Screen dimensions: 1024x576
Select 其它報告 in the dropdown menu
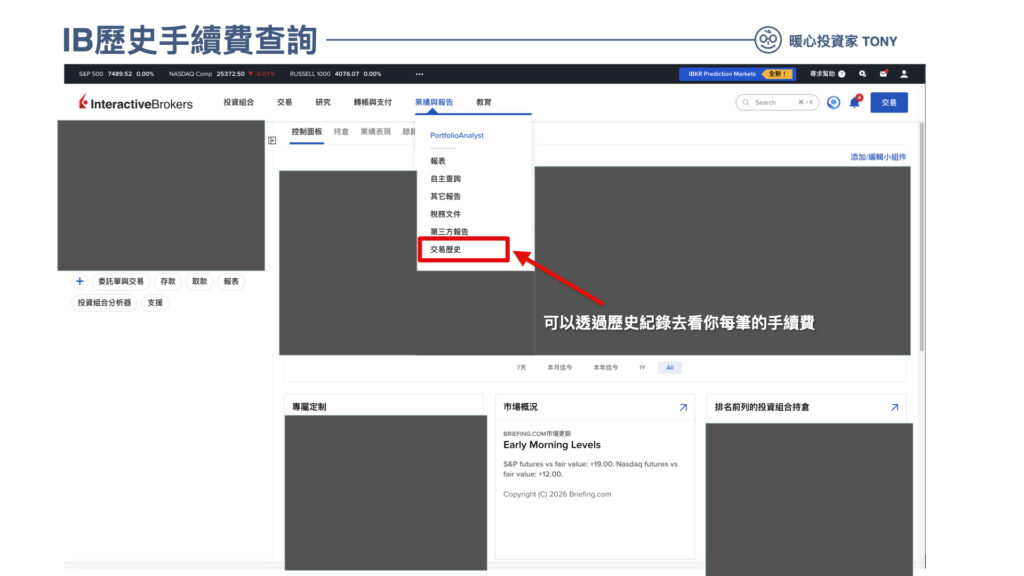[x=445, y=196]
